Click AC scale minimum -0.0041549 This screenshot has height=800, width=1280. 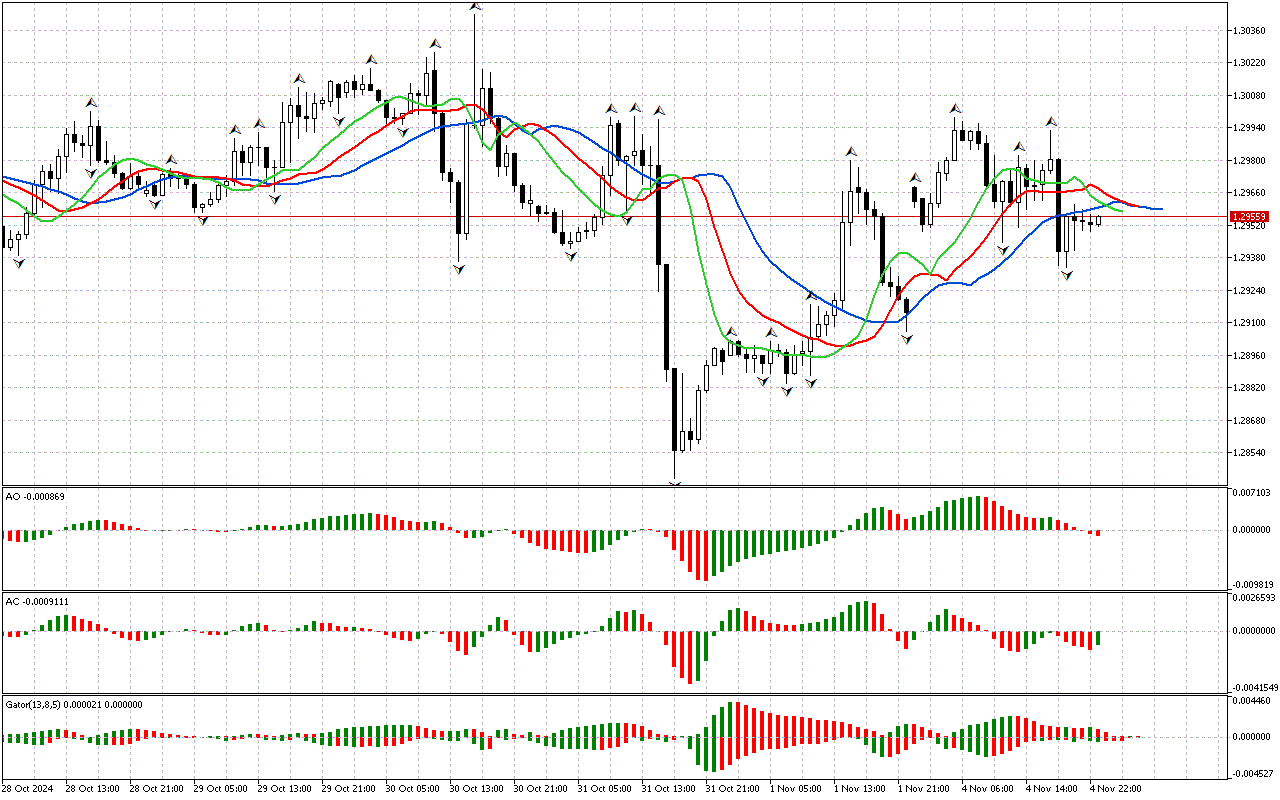(1254, 688)
